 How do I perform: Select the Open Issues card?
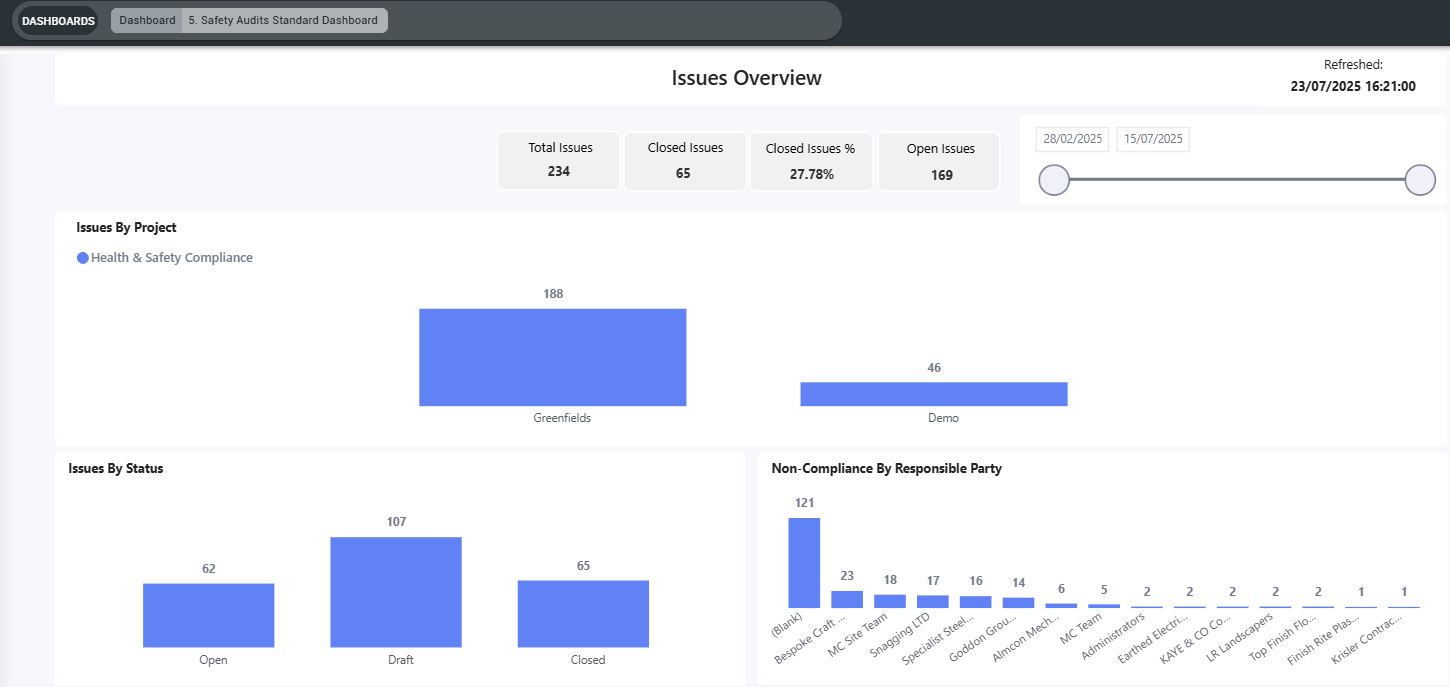[939, 161]
